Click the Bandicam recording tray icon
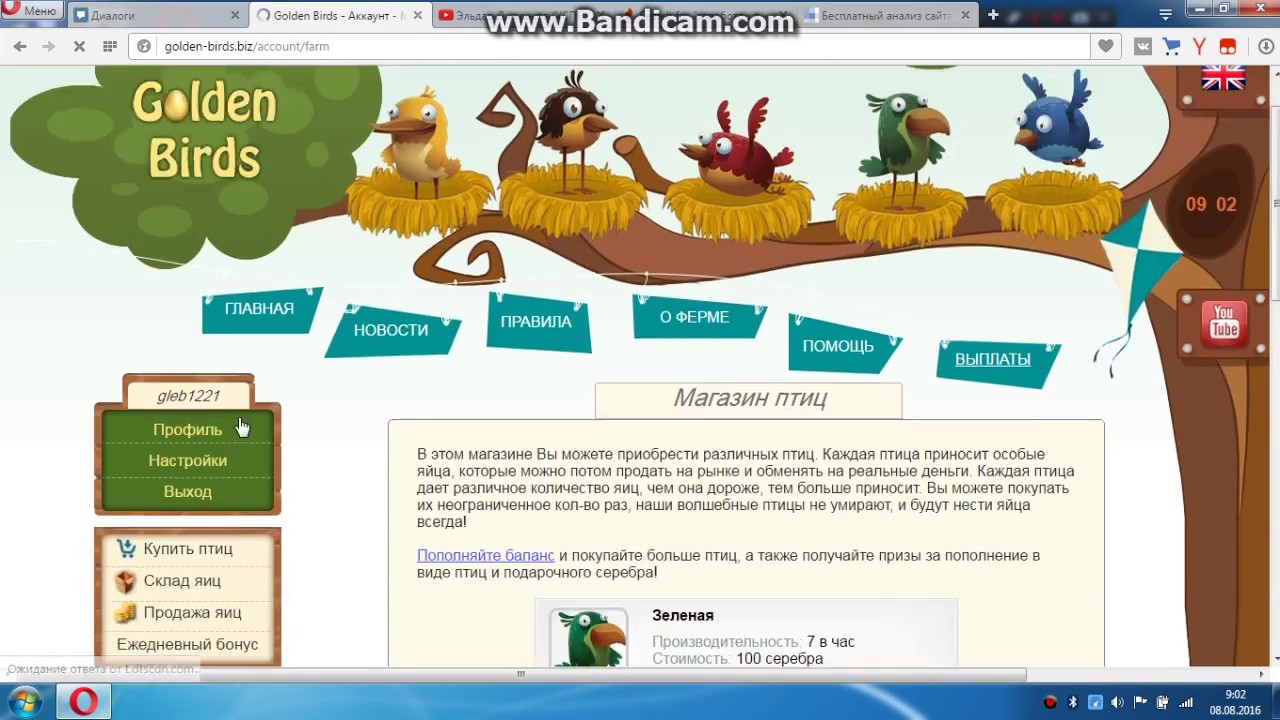The image size is (1280, 720). [x=1050, y=703]
